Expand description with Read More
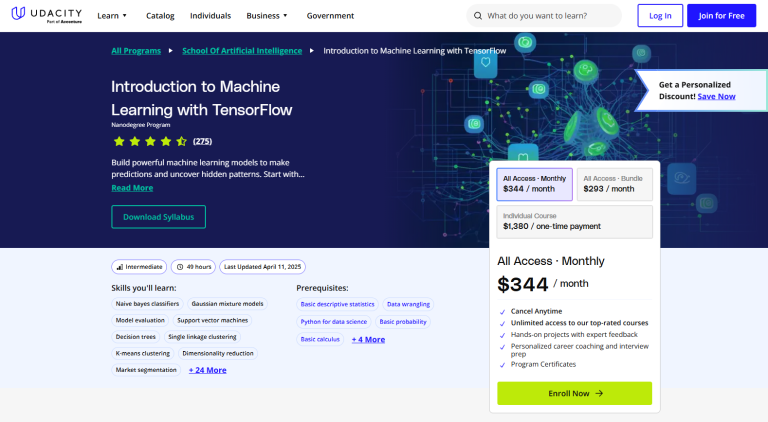 pos(132,188)
